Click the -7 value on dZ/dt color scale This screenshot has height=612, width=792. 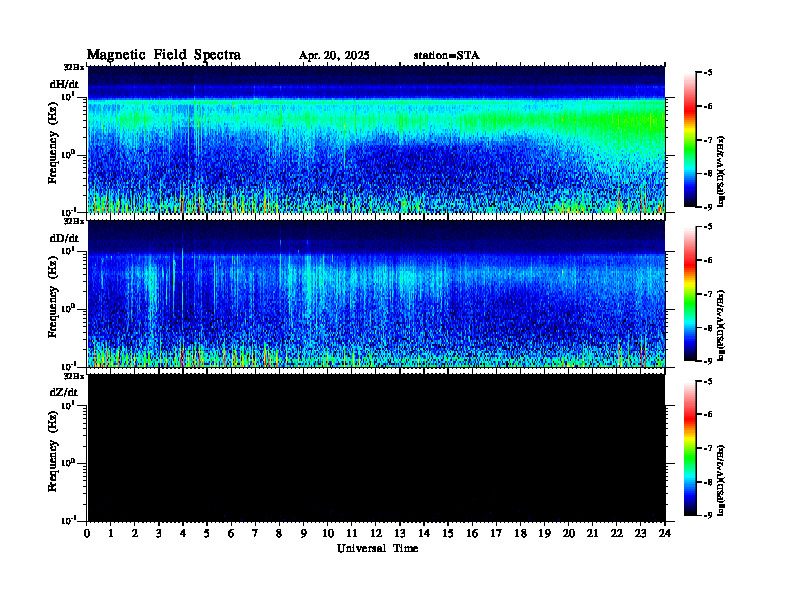[x=709, y=448]
